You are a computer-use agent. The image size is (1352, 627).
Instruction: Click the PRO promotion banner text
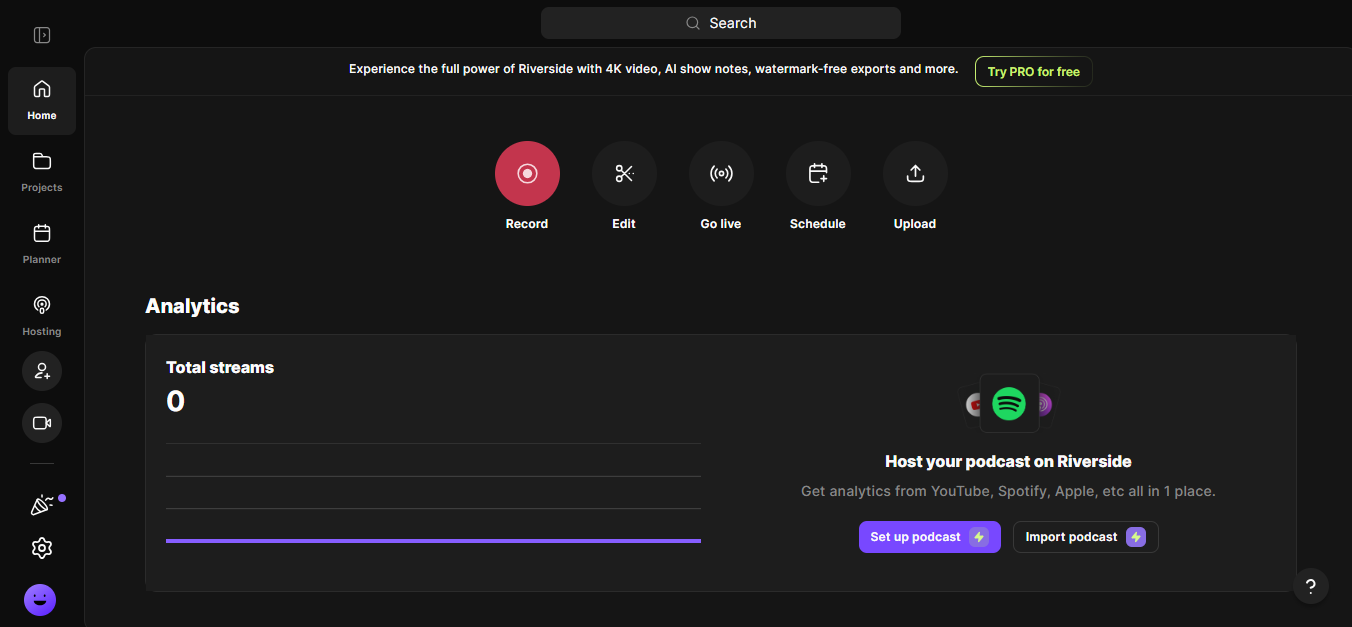pyautogui.click(x=653, y=69)
